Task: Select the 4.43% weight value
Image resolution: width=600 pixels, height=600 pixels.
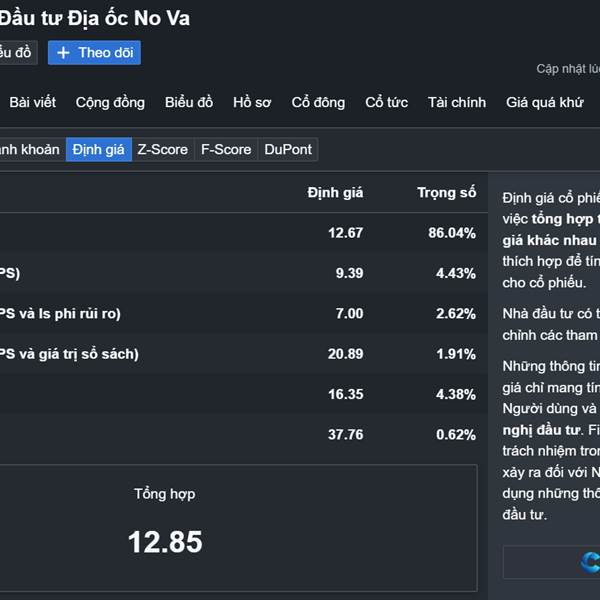Action: click(456, 273)
